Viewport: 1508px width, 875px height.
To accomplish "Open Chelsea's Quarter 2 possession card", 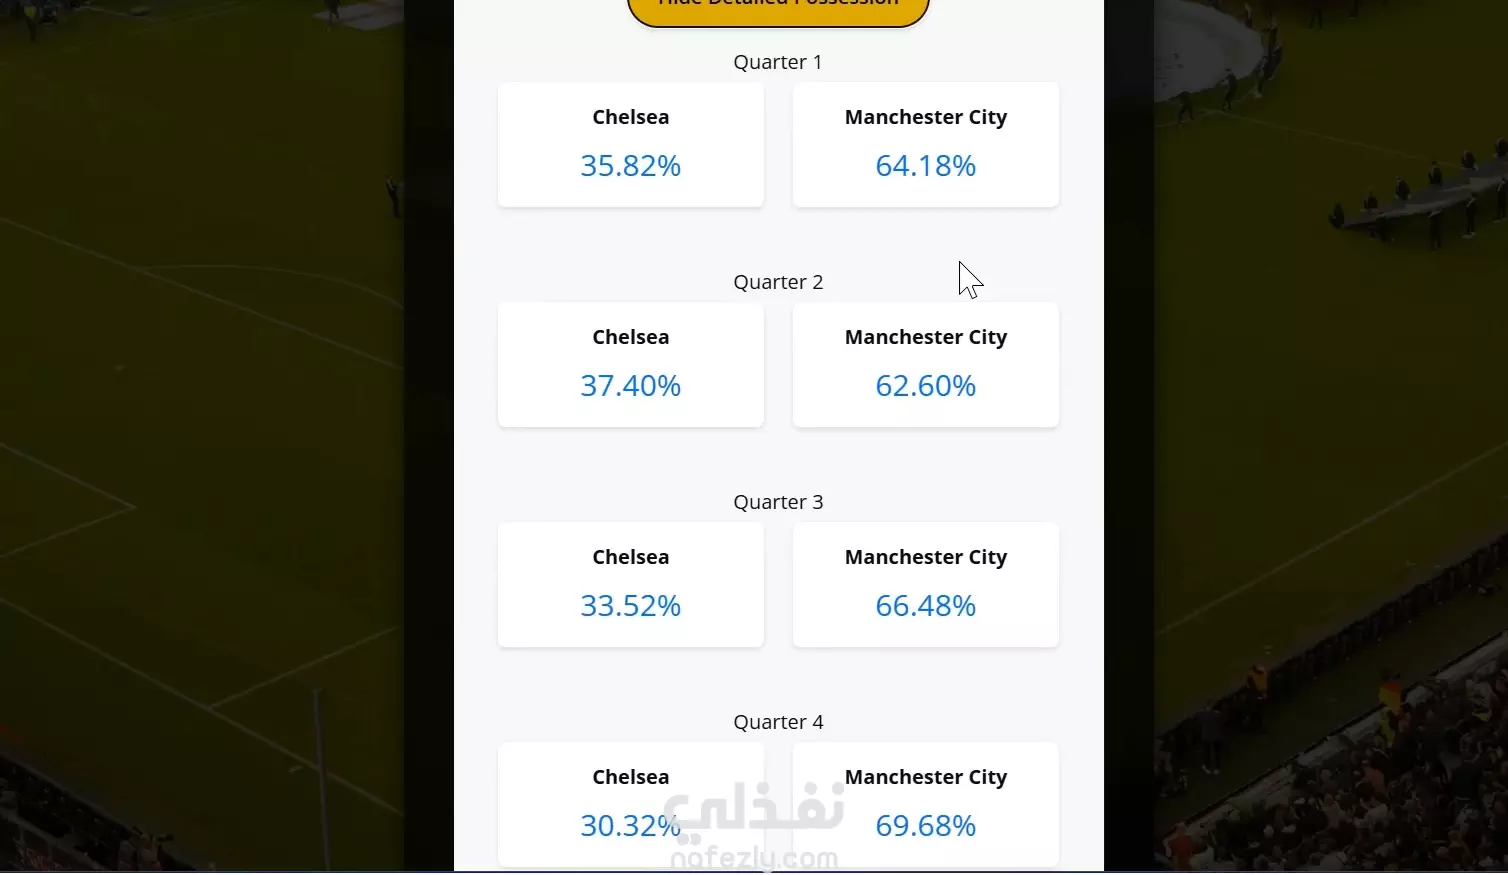I will (631, 365).
